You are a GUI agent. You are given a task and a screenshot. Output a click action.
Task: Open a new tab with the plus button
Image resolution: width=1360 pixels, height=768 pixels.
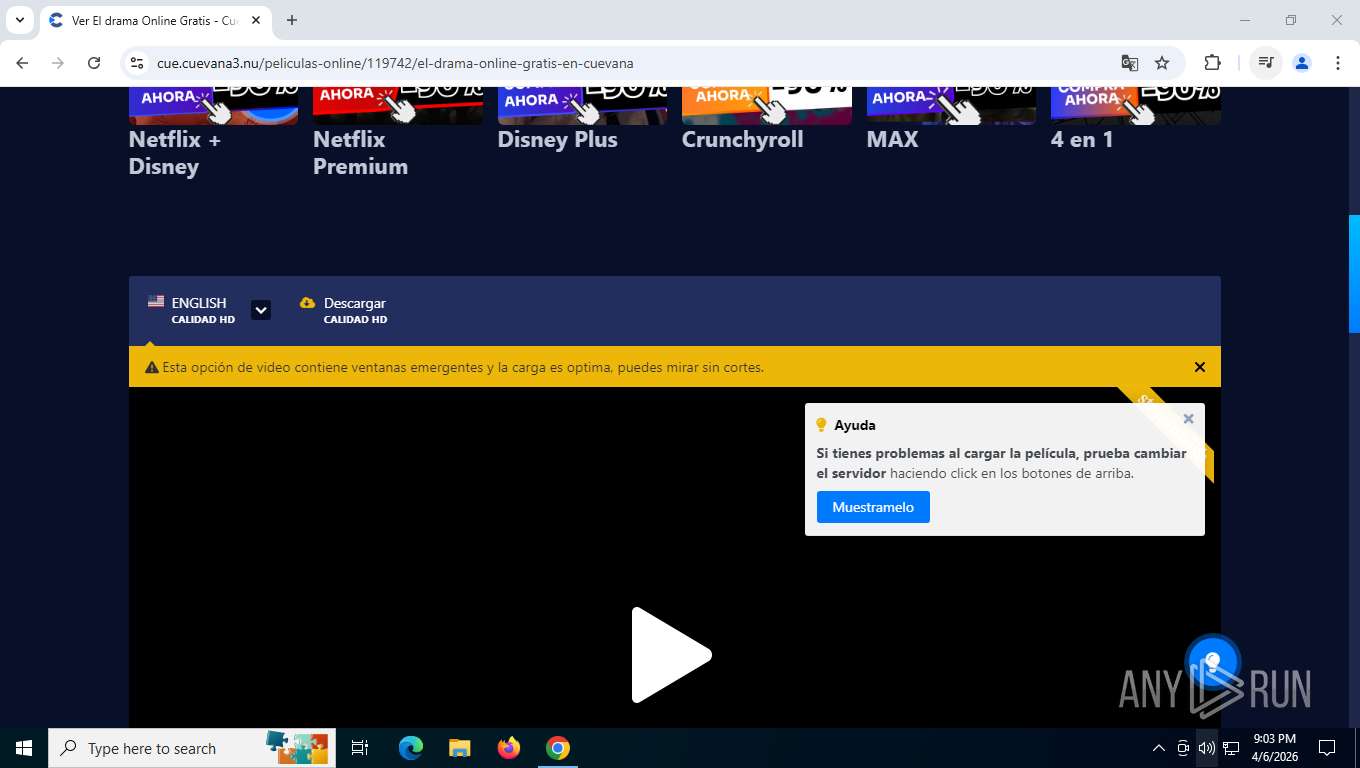coord(292,20)
